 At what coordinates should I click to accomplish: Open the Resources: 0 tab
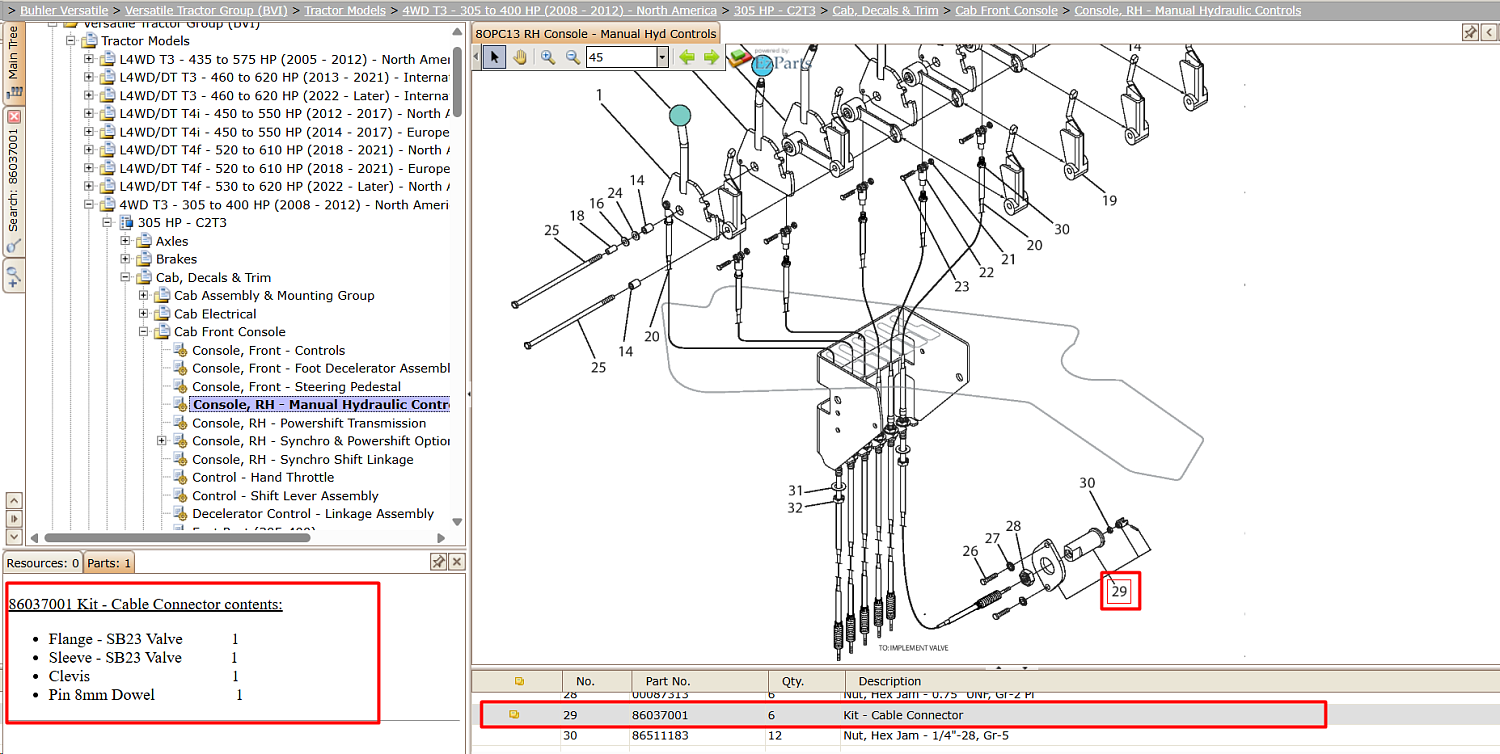pos(43,563)
